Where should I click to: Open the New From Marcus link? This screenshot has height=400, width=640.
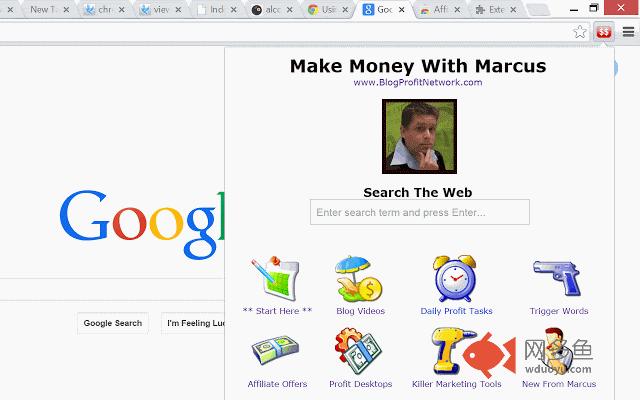[559, 384]
